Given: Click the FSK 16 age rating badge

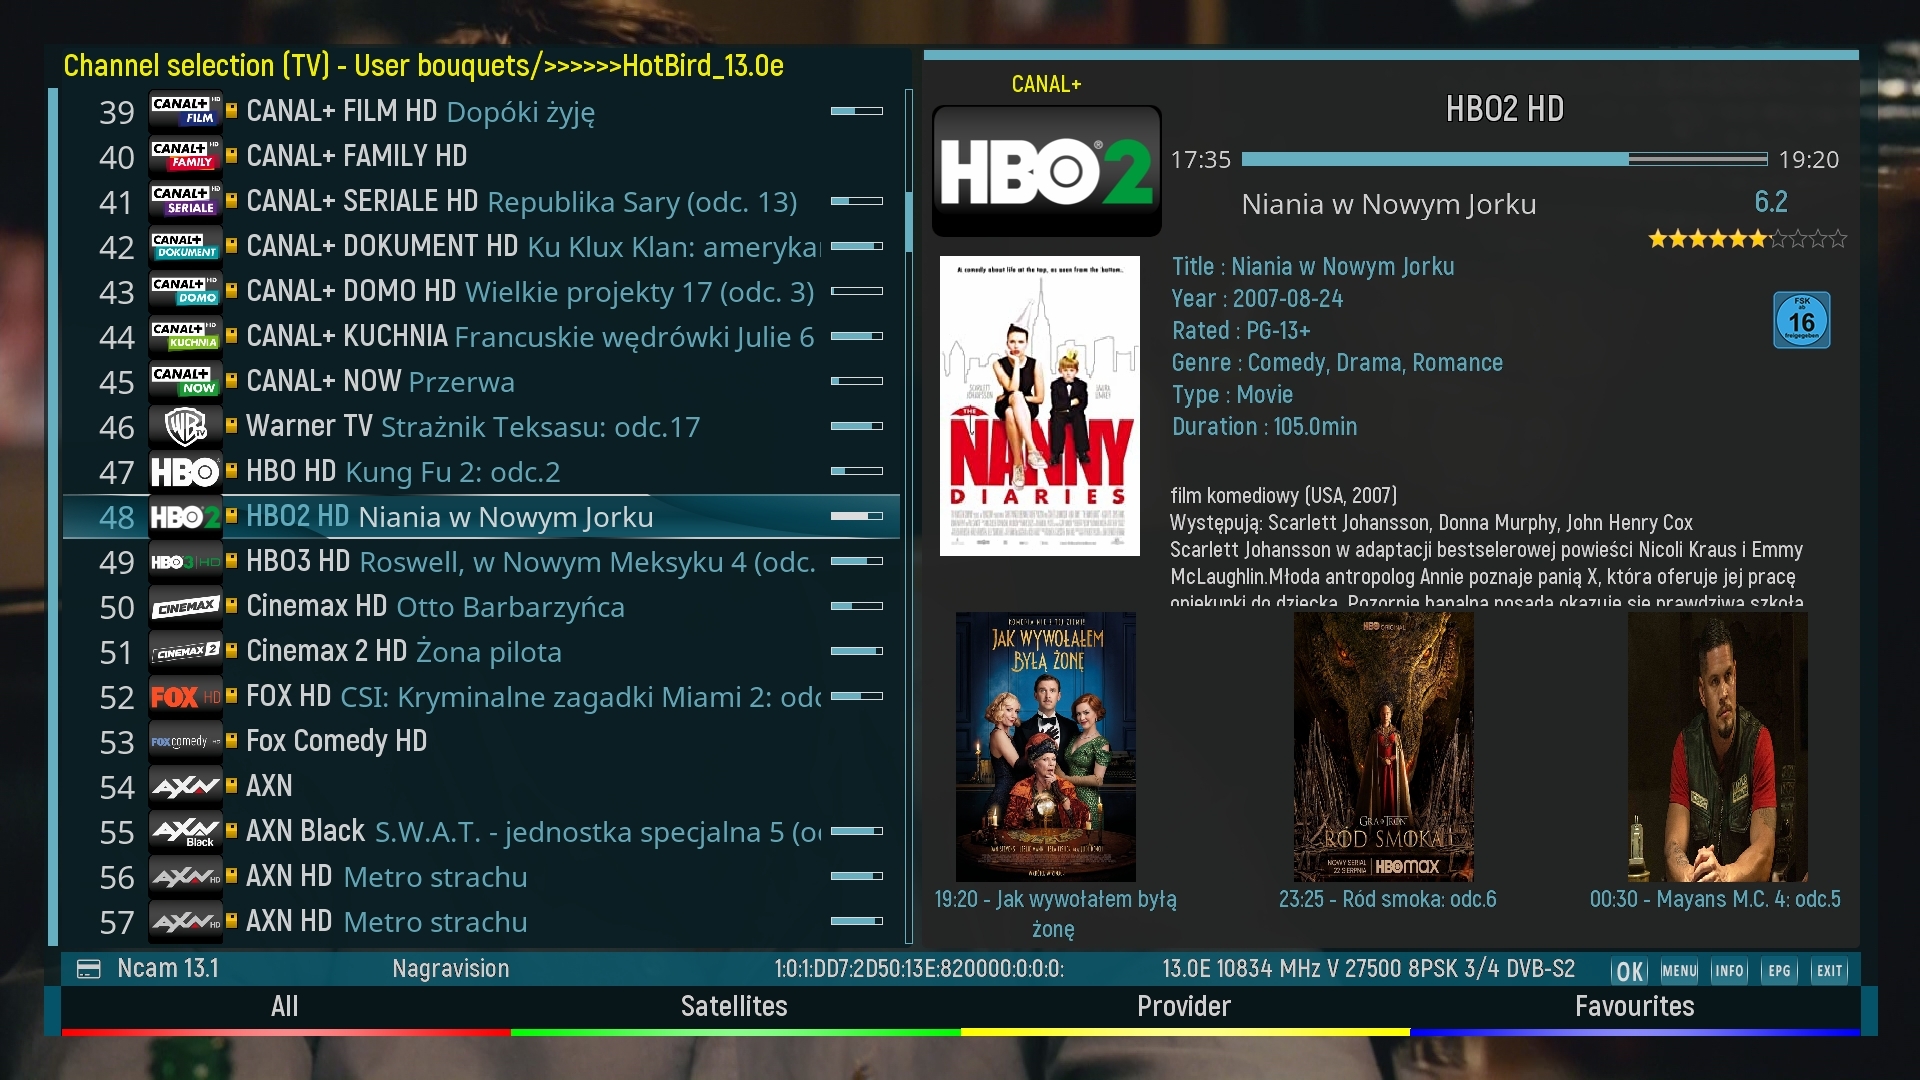Looking at the screenshot, I should tap(1801, 320).
